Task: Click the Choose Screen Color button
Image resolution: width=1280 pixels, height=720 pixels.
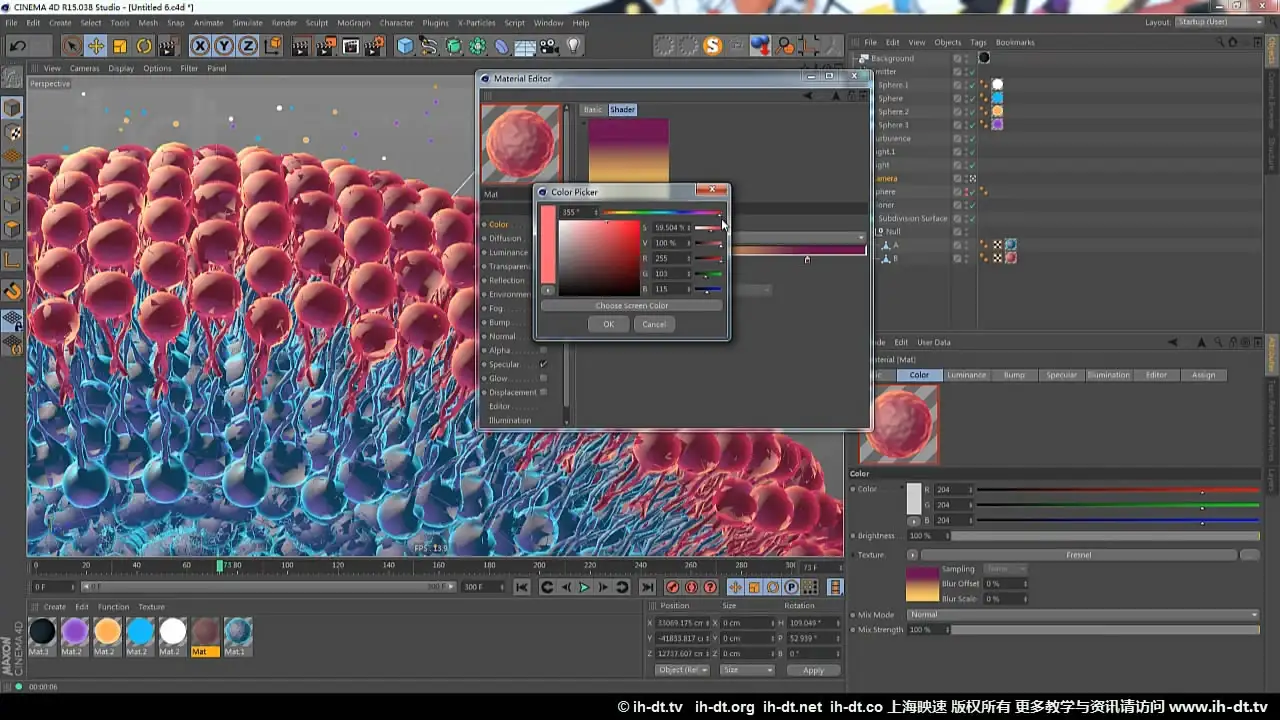Action: pos(631,306)
